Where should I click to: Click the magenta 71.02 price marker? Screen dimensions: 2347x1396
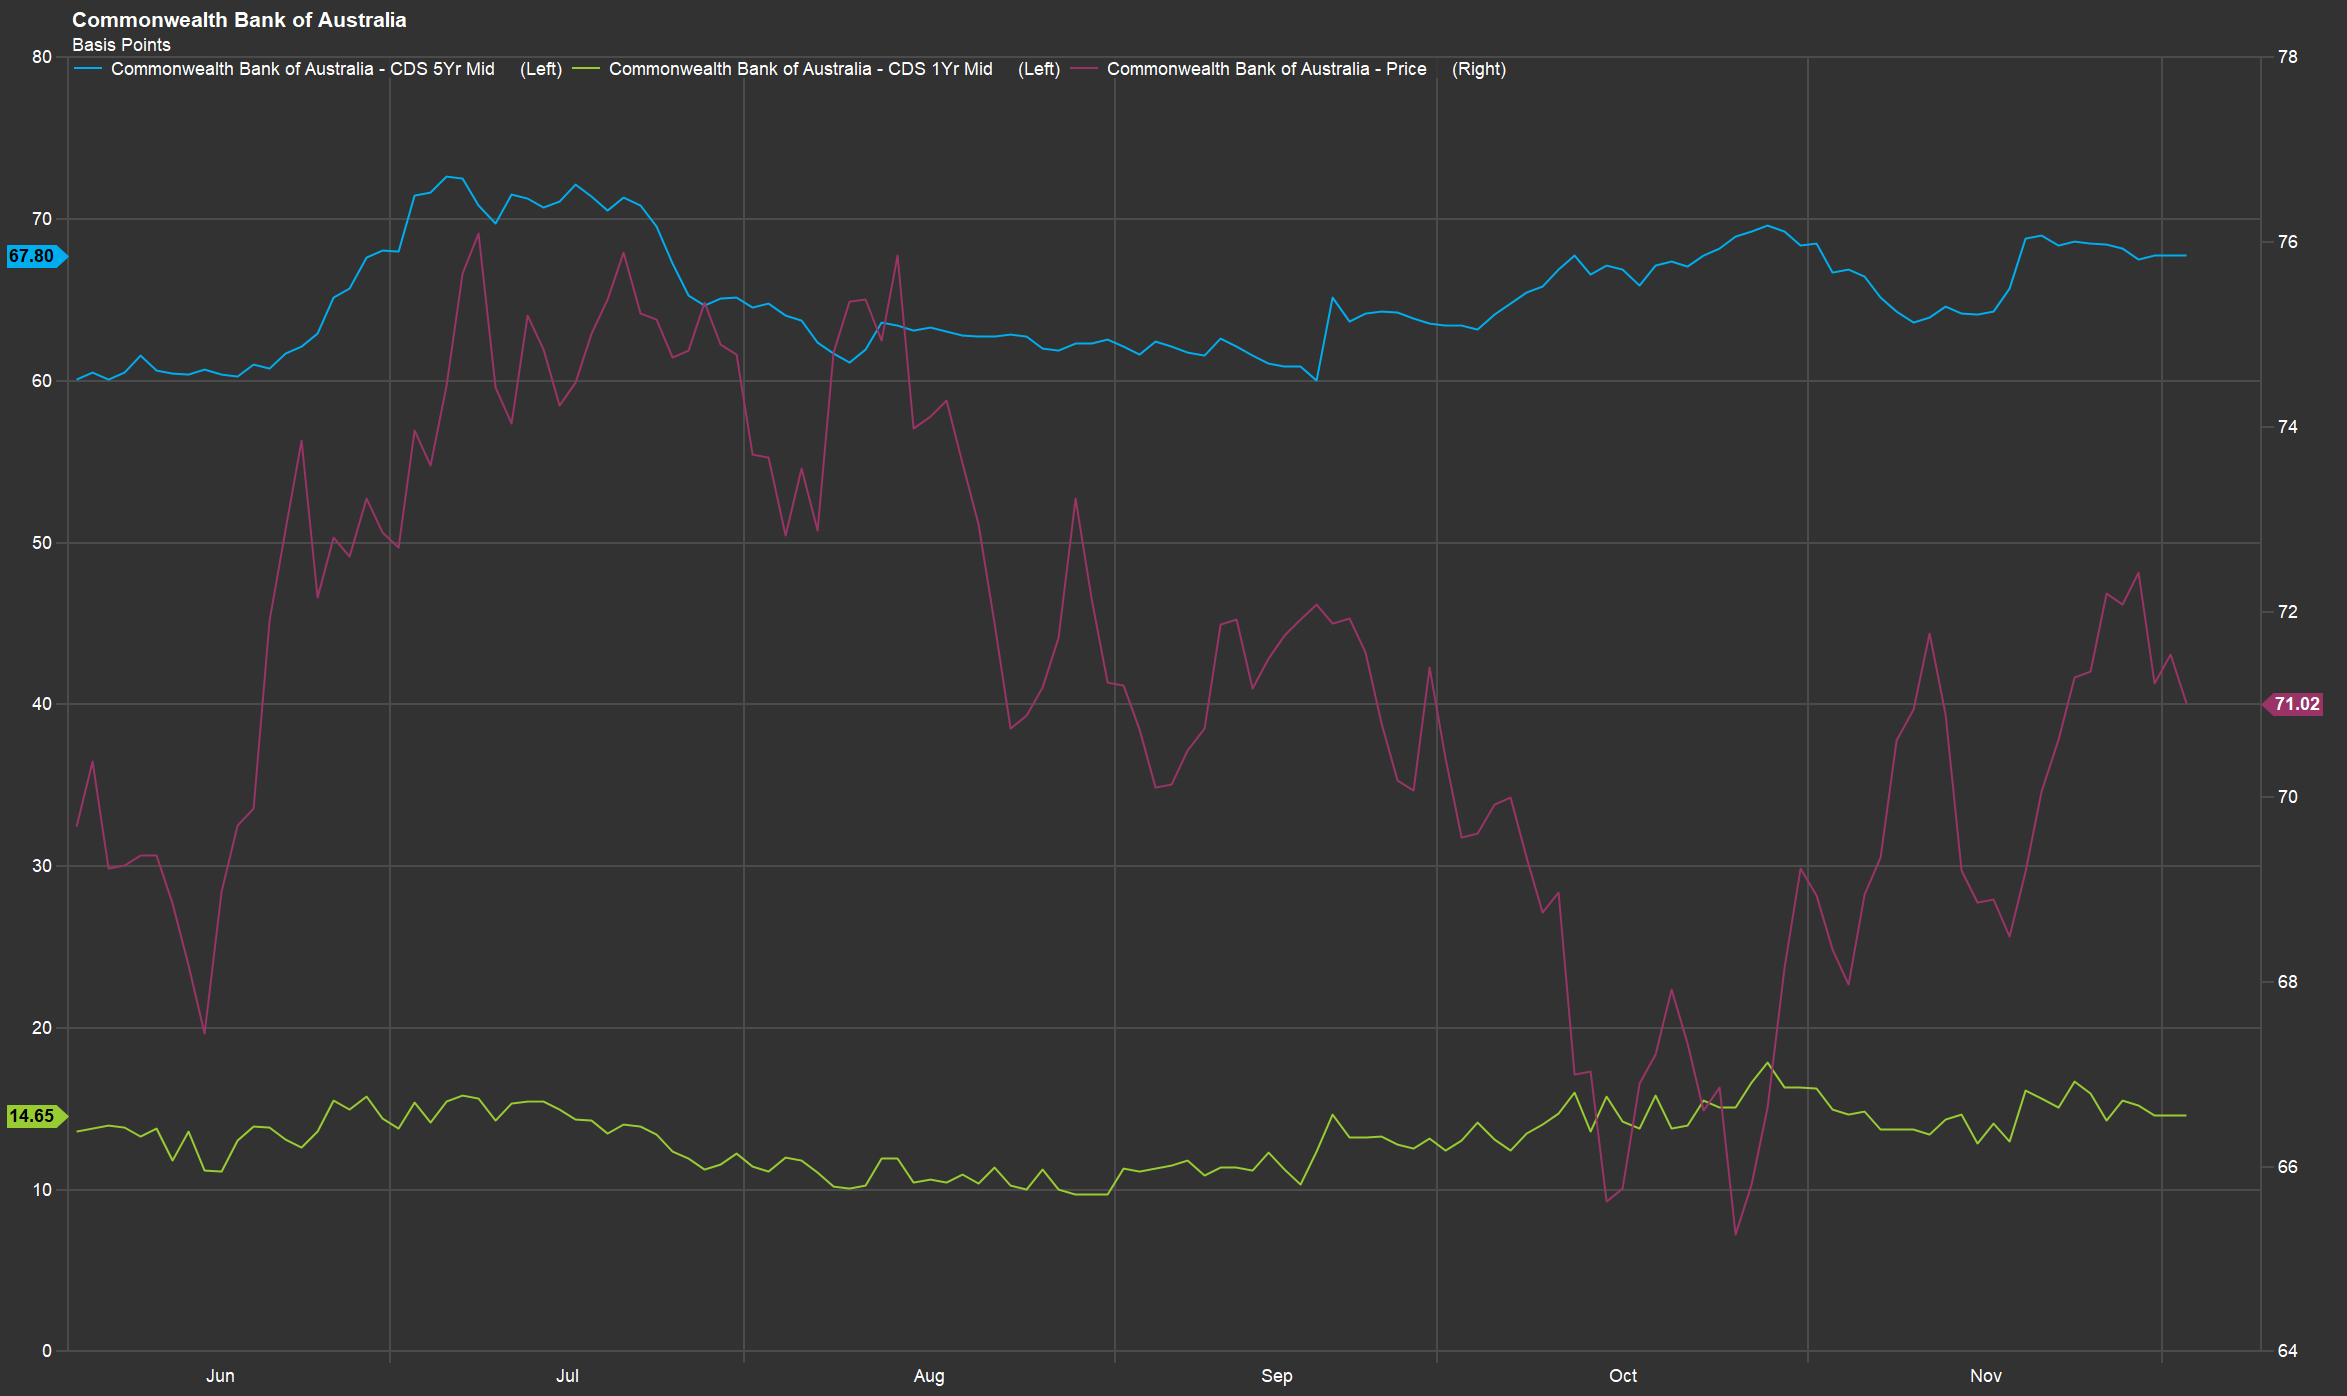click(2295, 704)
